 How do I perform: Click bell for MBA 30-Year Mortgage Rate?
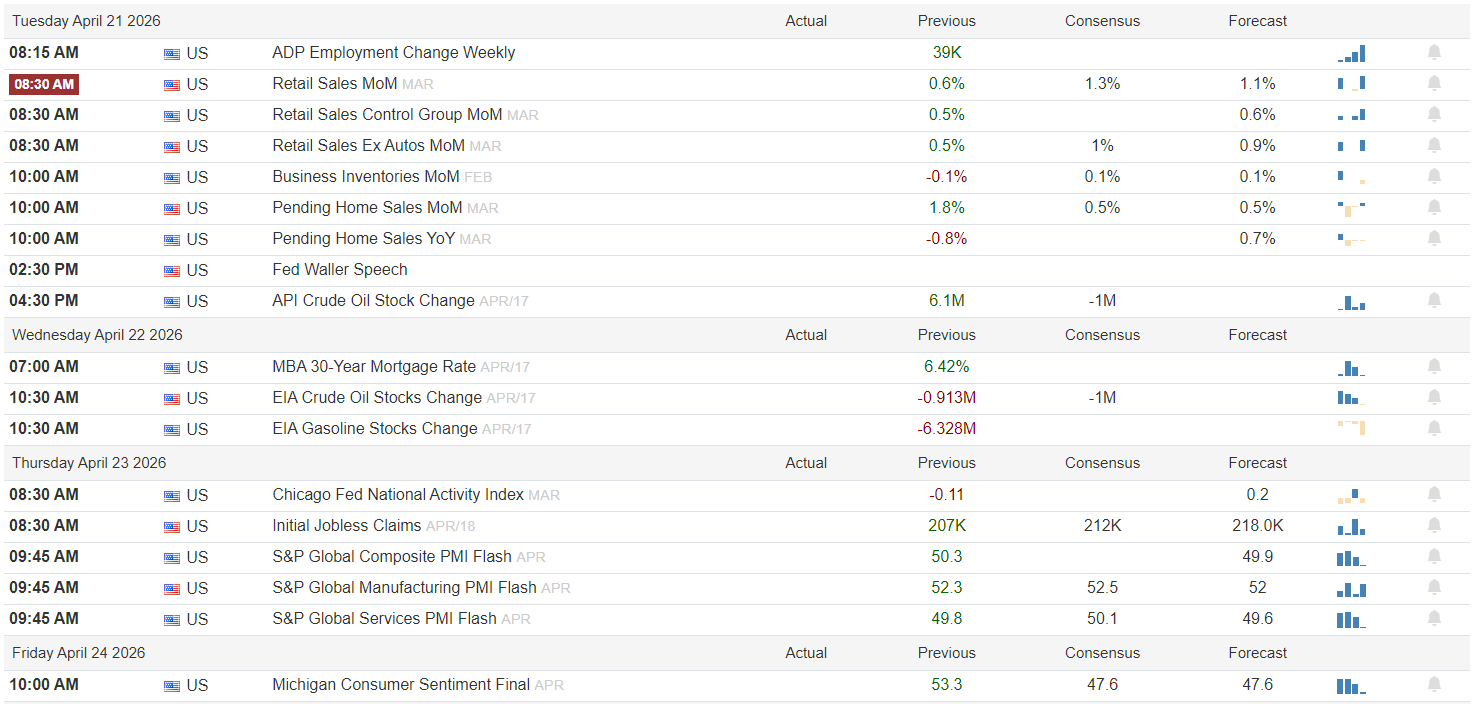pyautogui.click(x=1434, y=366)
